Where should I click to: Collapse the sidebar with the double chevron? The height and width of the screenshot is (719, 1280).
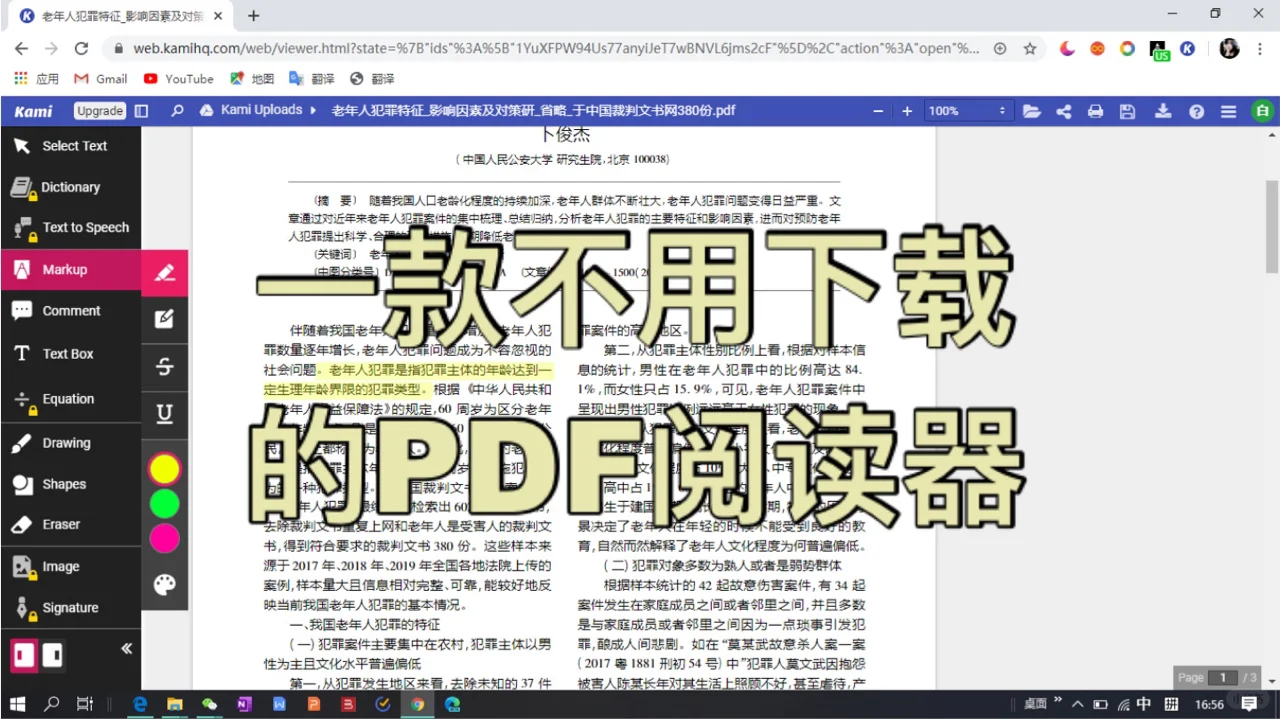(x=126, y=648)
